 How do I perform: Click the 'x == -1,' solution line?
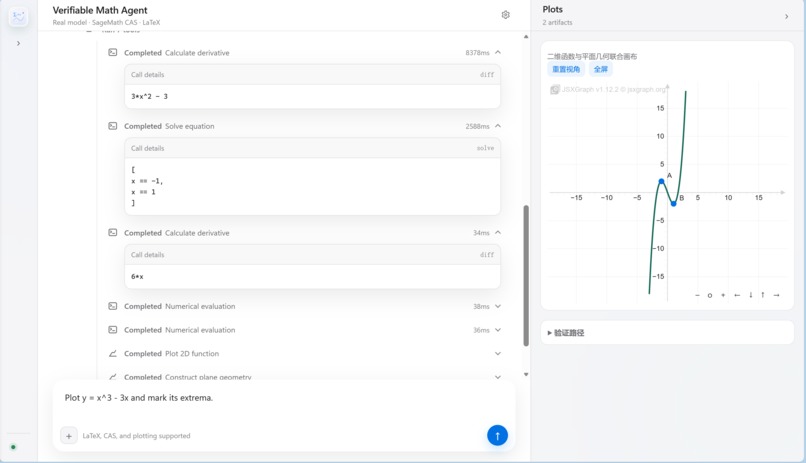point(147,181)
